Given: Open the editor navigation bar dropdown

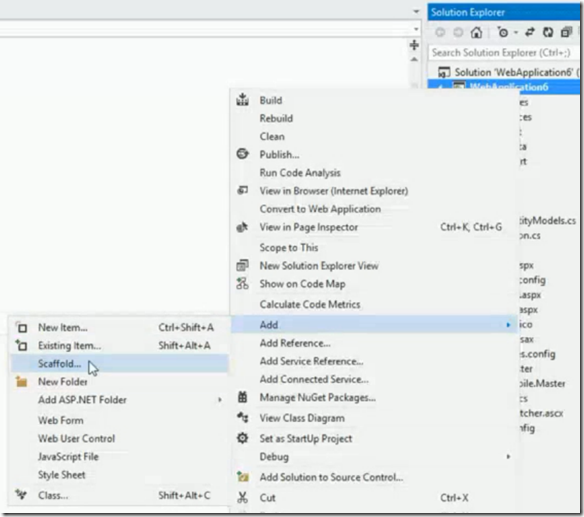Looking at the screenshot, I should pos(416,29).
